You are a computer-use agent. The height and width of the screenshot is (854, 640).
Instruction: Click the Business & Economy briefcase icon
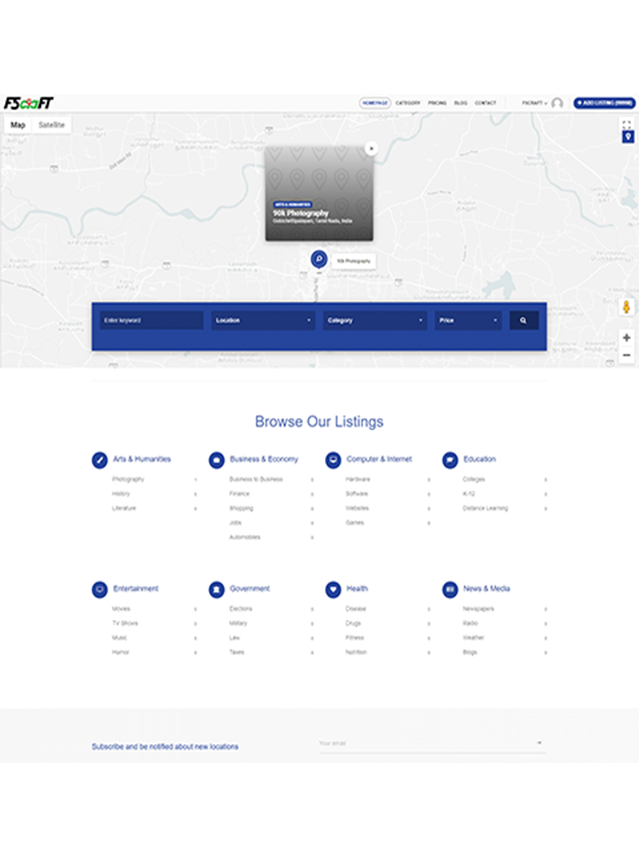click(x=216, y=460)
